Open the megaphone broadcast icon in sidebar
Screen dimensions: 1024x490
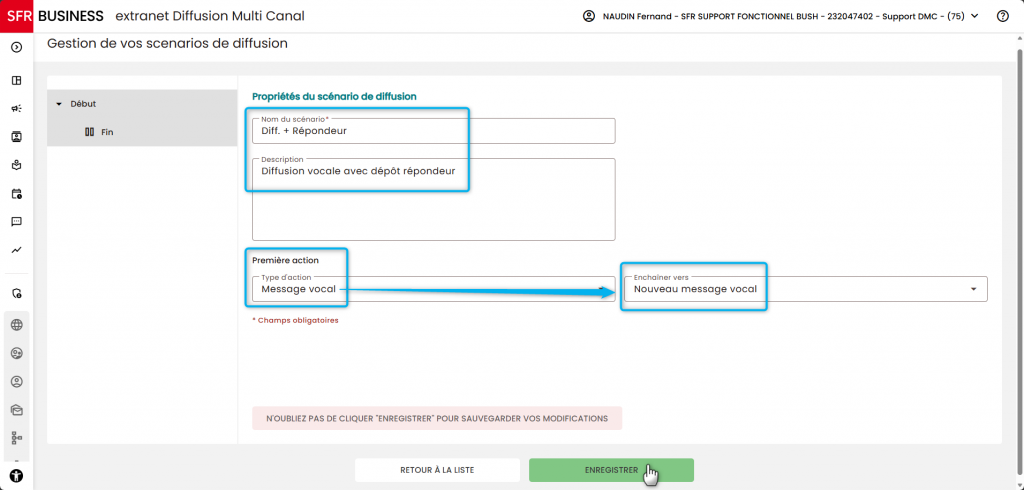[17, 108]
